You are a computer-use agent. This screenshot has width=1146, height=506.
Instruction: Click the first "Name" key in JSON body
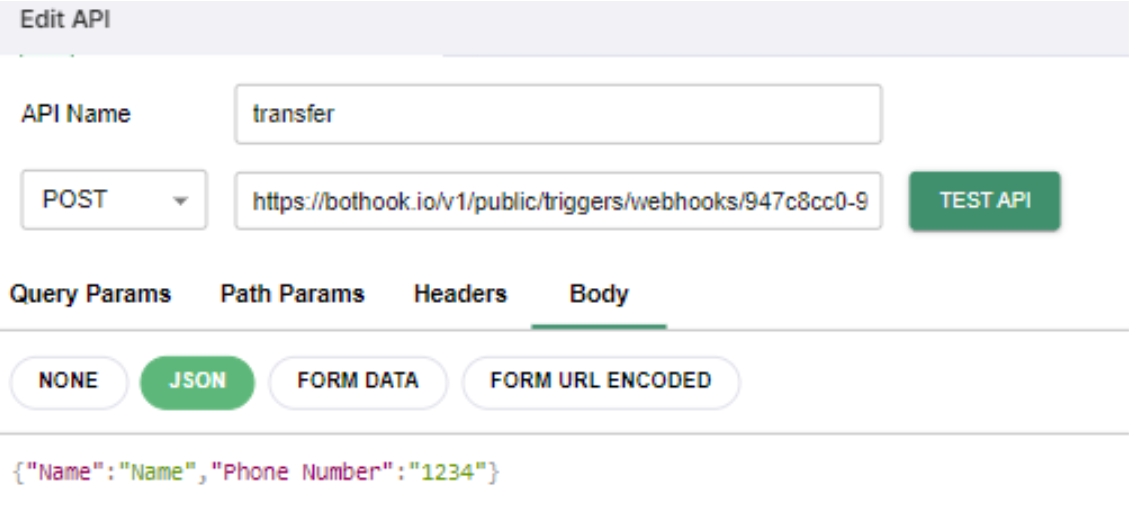coord(59,470)
